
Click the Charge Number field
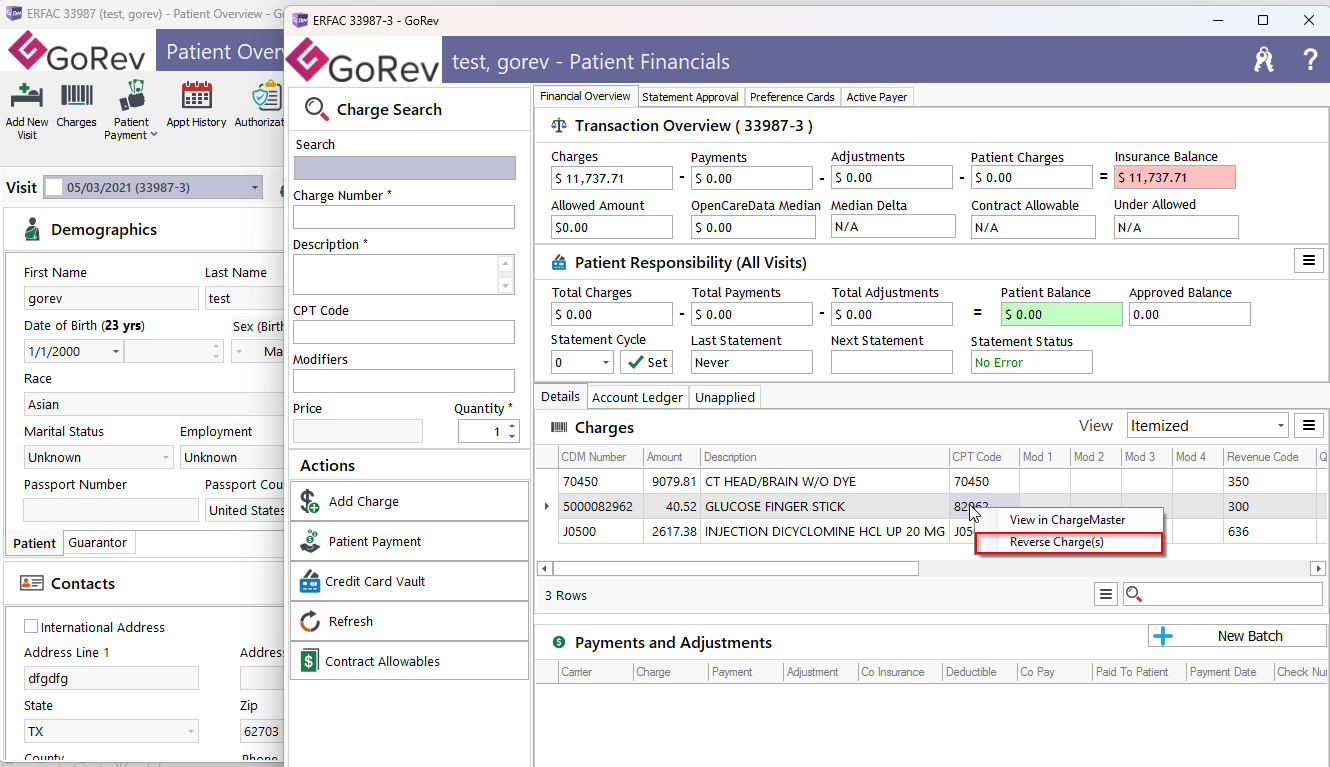click(x=404, y=217)
